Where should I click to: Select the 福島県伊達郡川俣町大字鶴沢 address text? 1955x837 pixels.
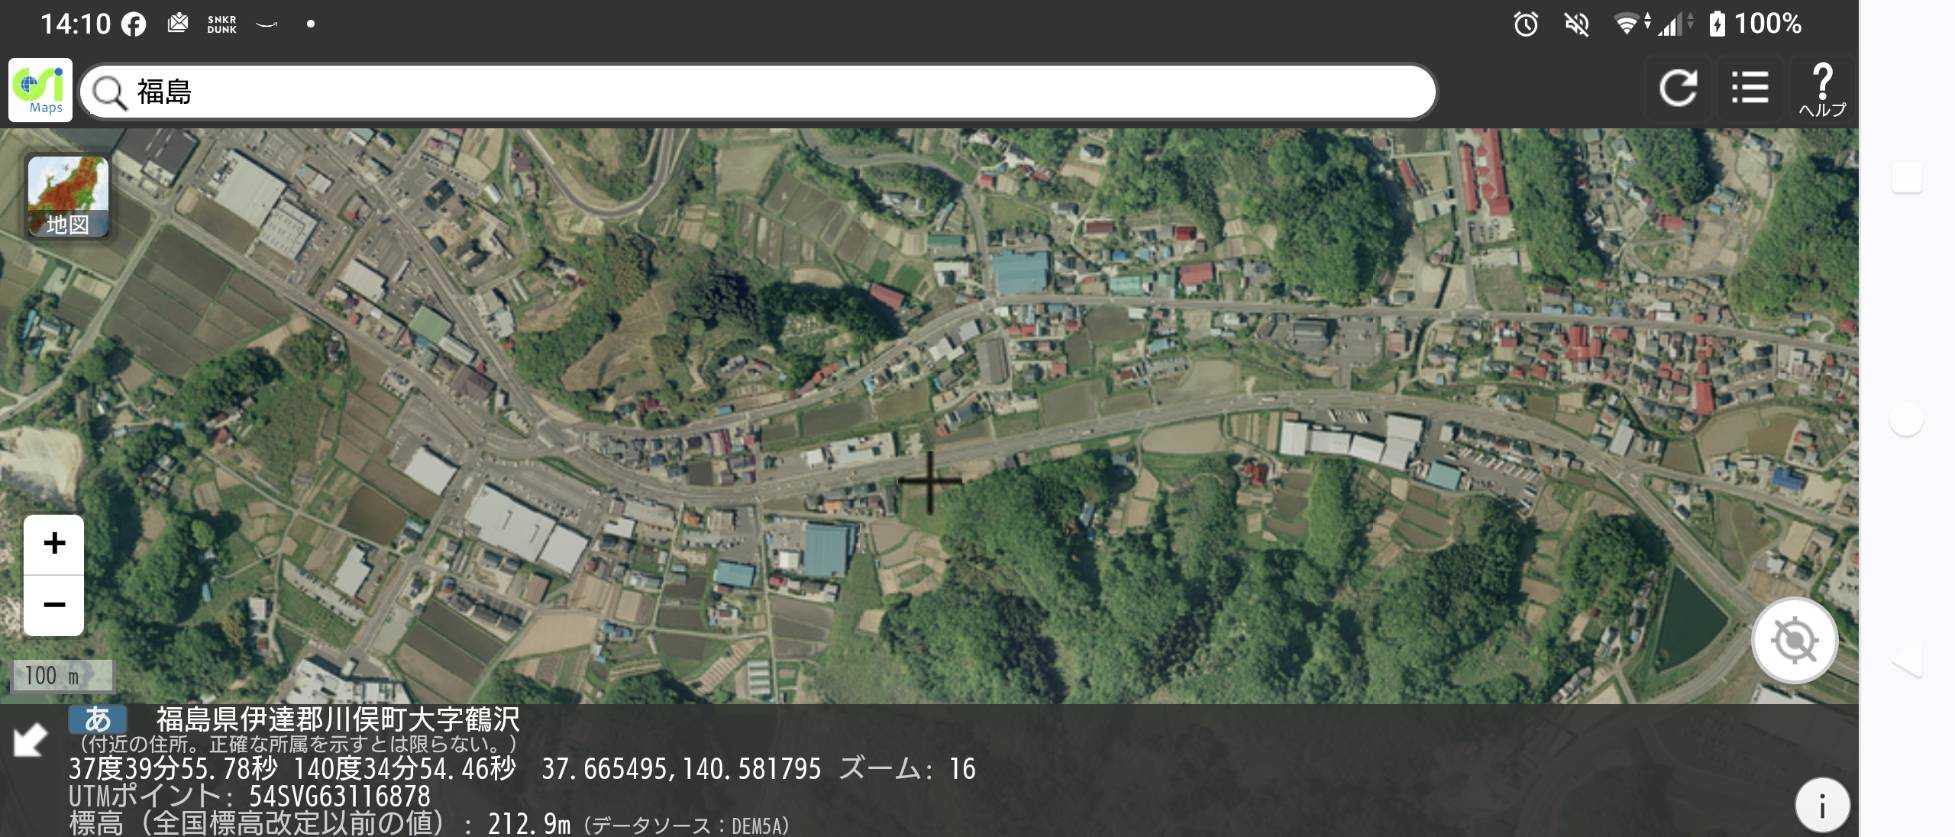(338, 719)
